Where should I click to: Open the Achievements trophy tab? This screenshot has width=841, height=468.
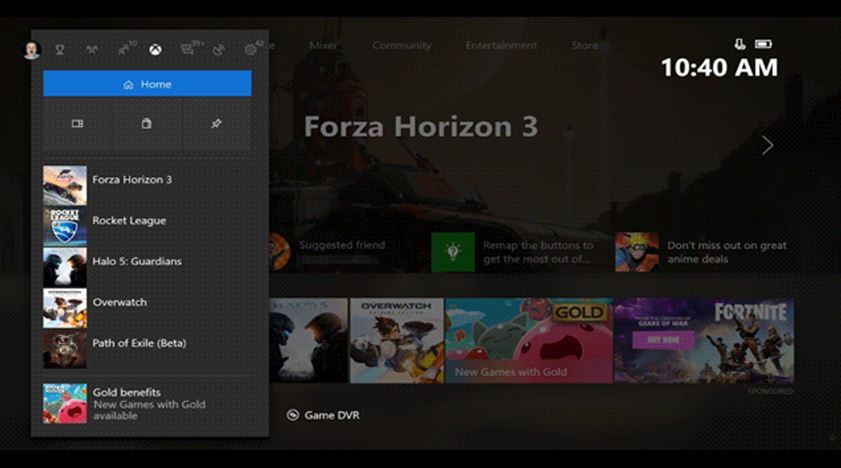(60, 50)
